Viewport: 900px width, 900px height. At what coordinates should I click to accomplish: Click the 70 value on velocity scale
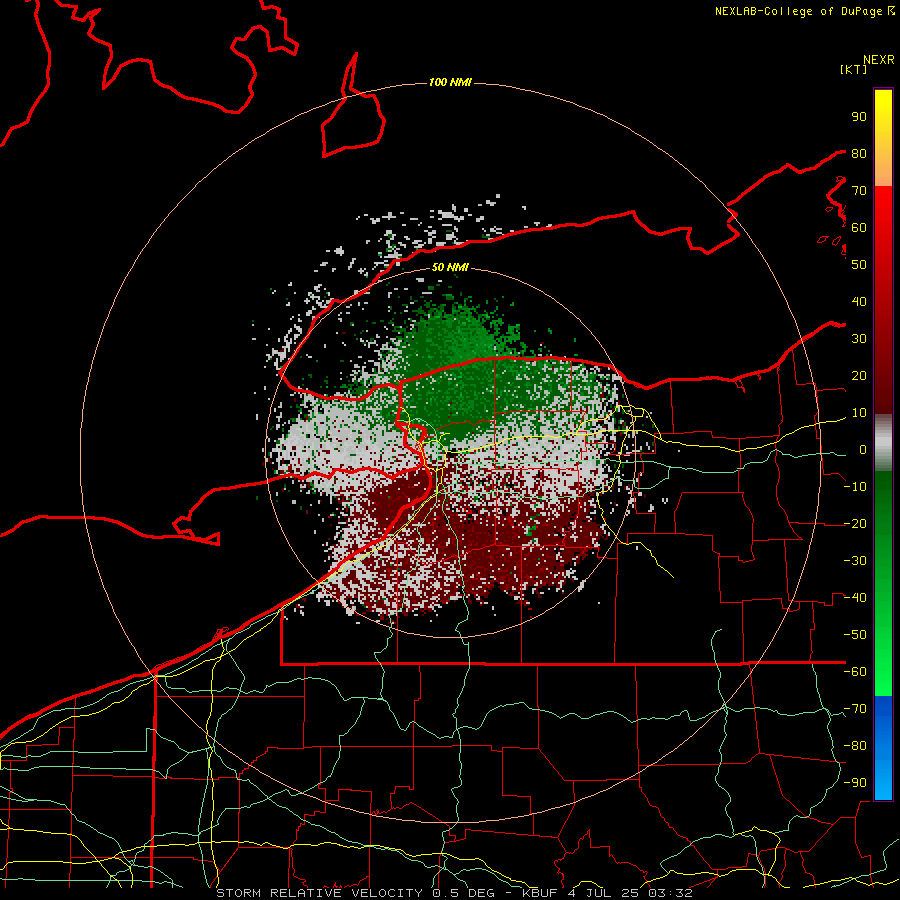859,191
